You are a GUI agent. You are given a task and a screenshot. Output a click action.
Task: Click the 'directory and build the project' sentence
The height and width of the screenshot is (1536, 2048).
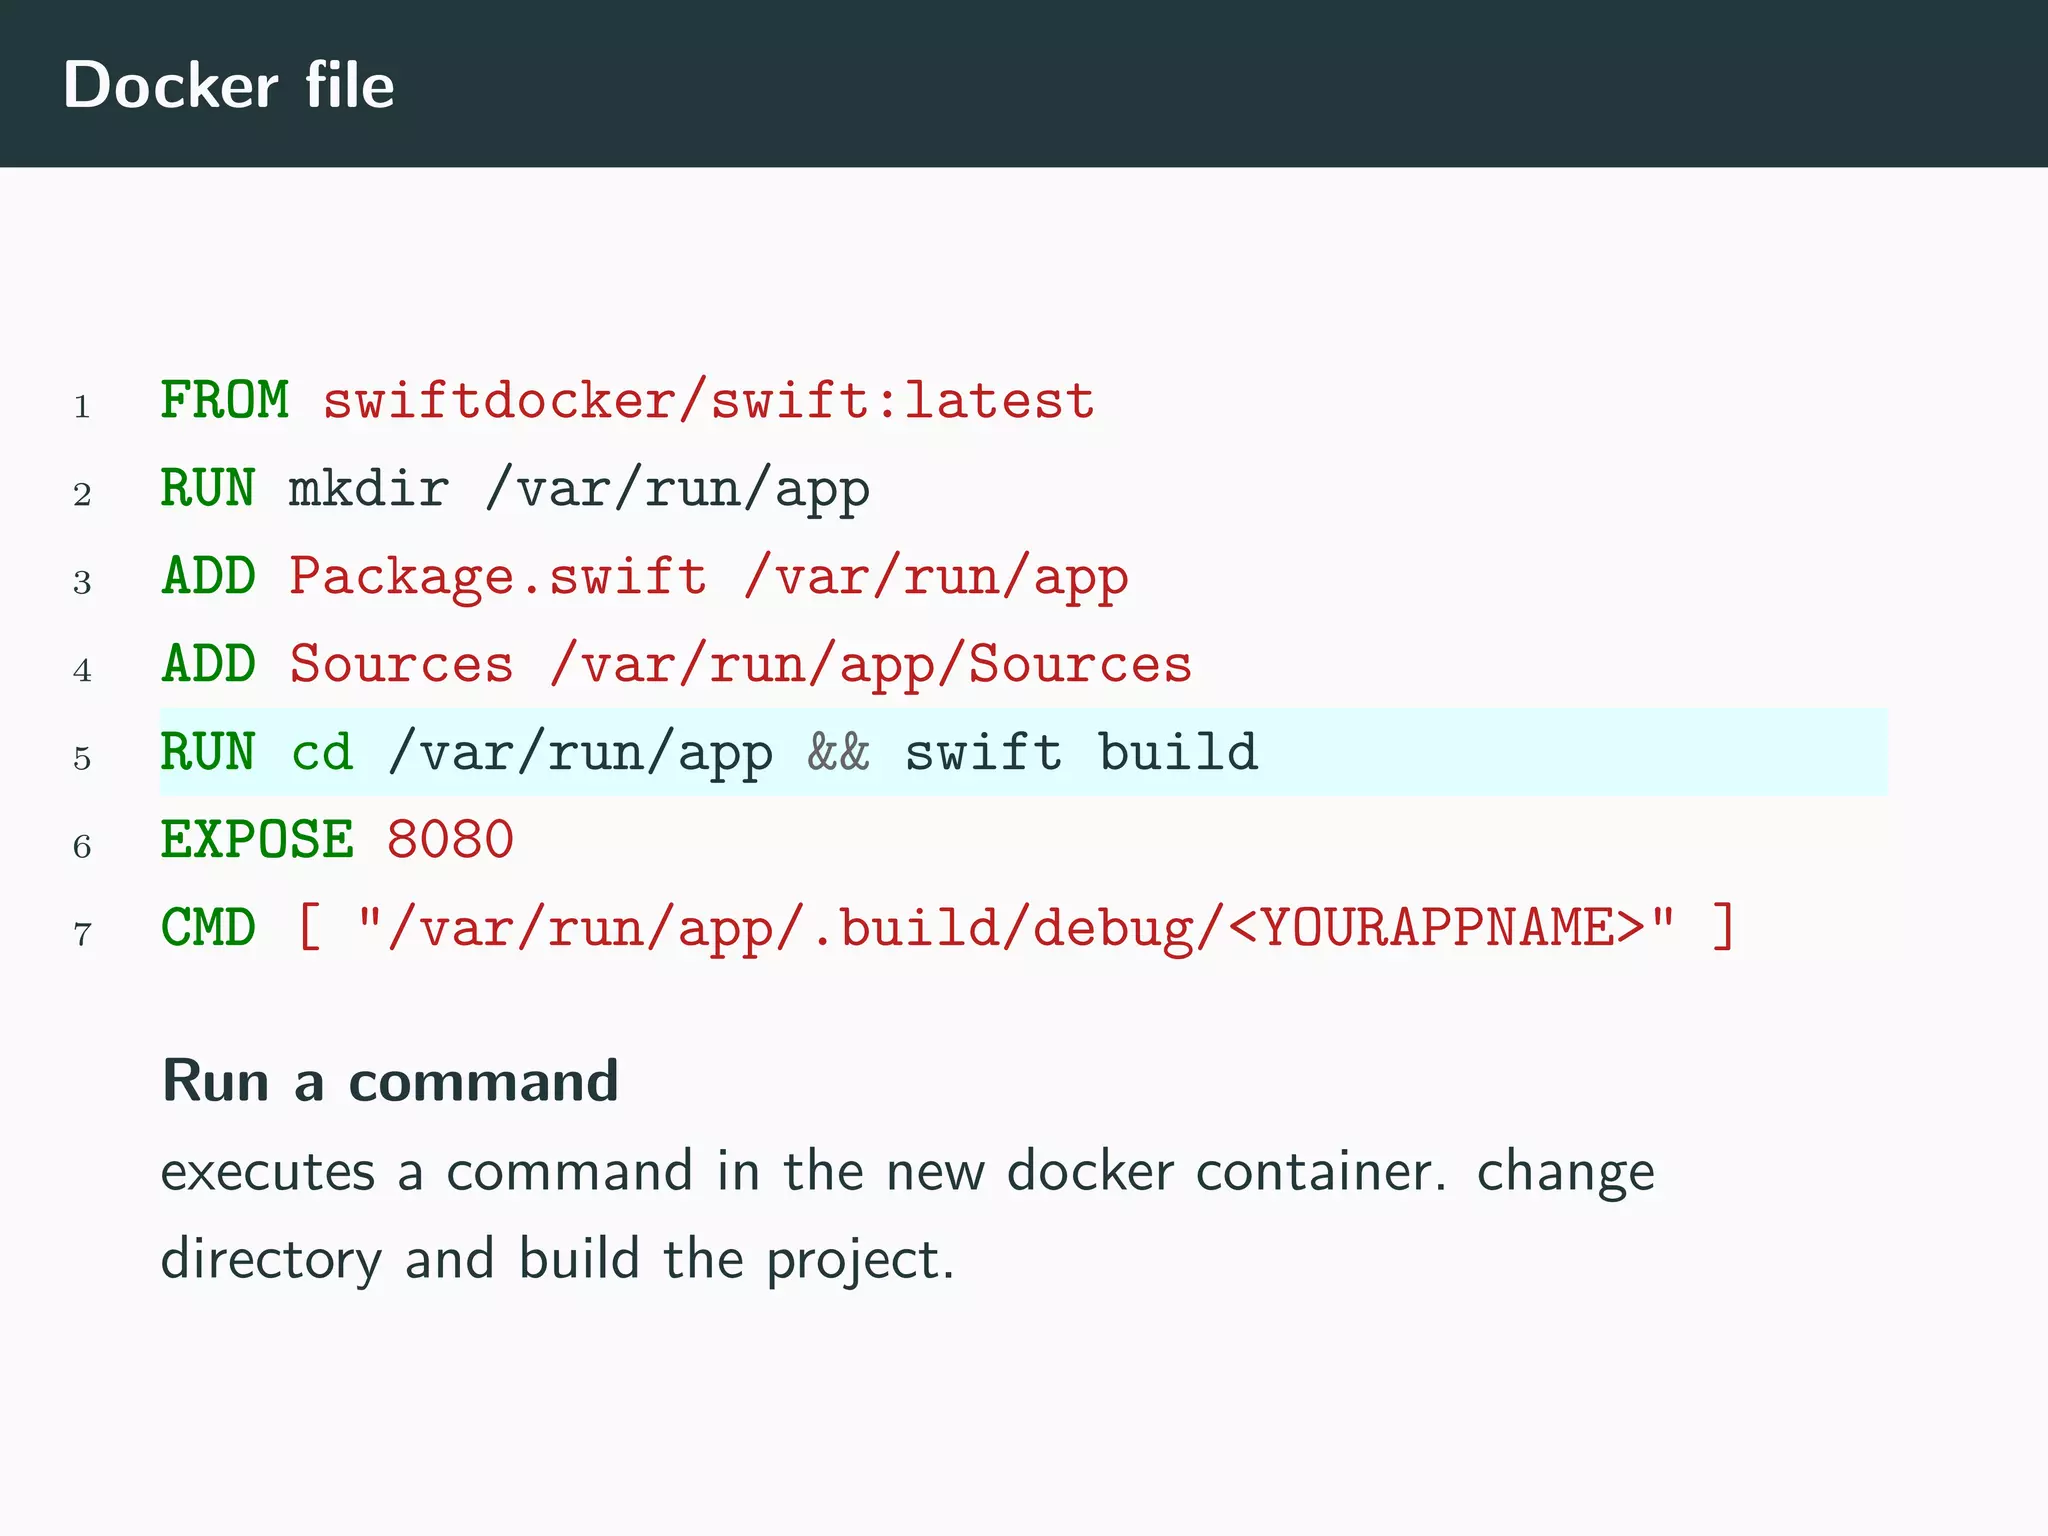pyautogui.click(x=557, y=1259)
